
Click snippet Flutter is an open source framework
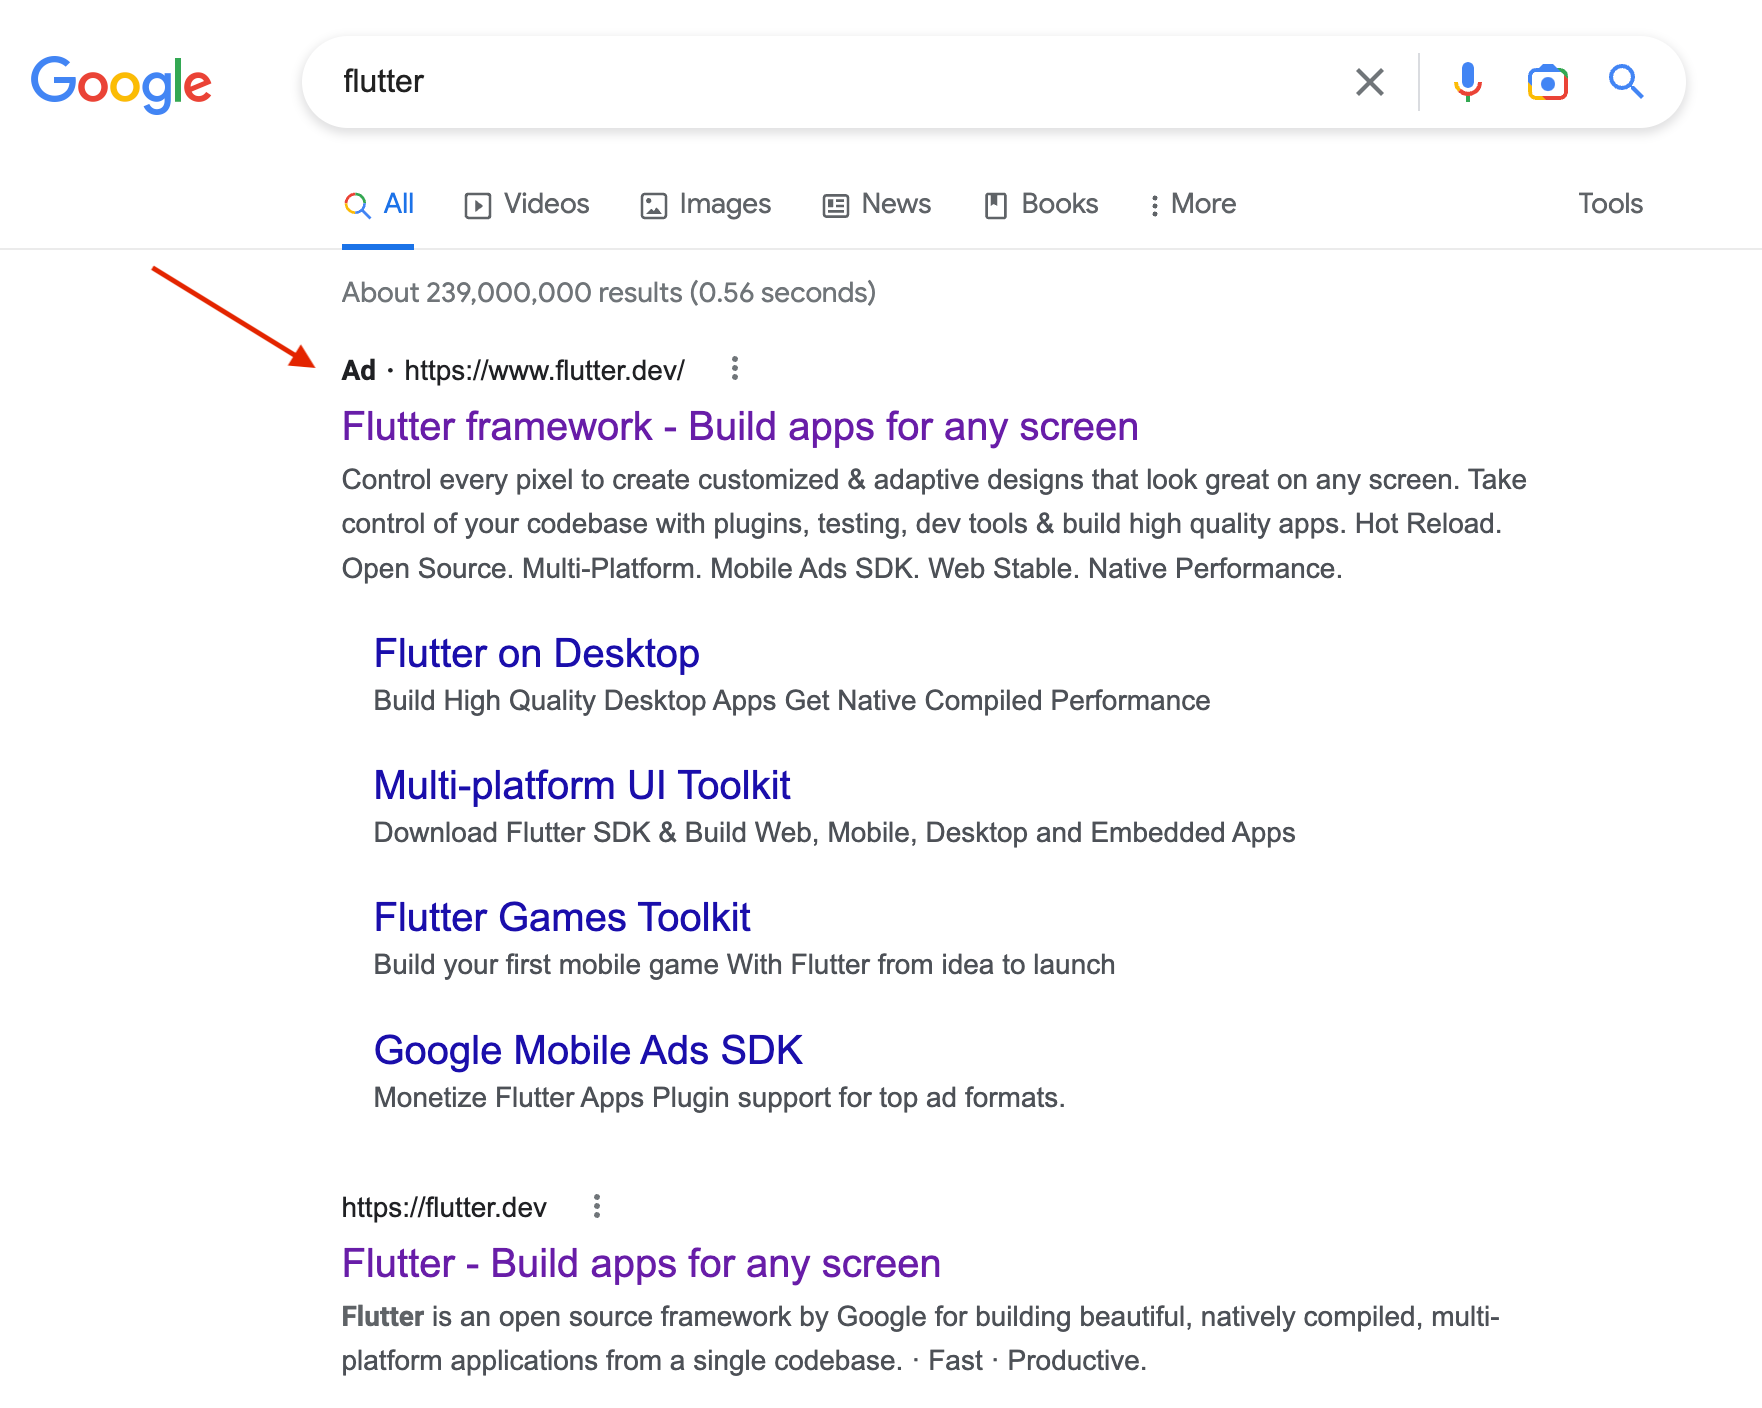[x=920, y=1339]
